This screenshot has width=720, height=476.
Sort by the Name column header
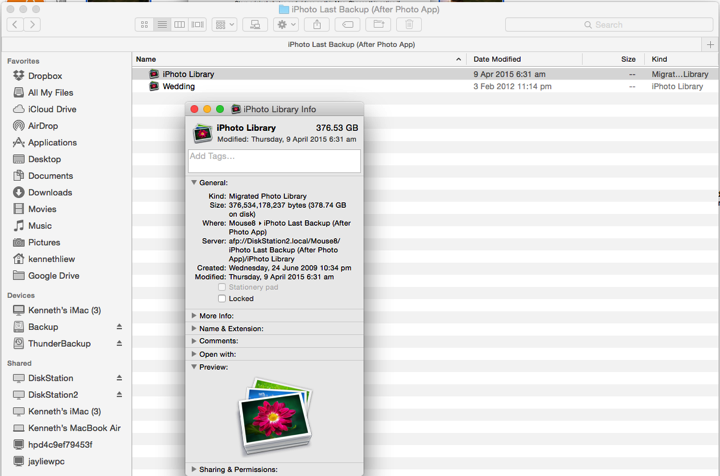click(x=299, y=59)
